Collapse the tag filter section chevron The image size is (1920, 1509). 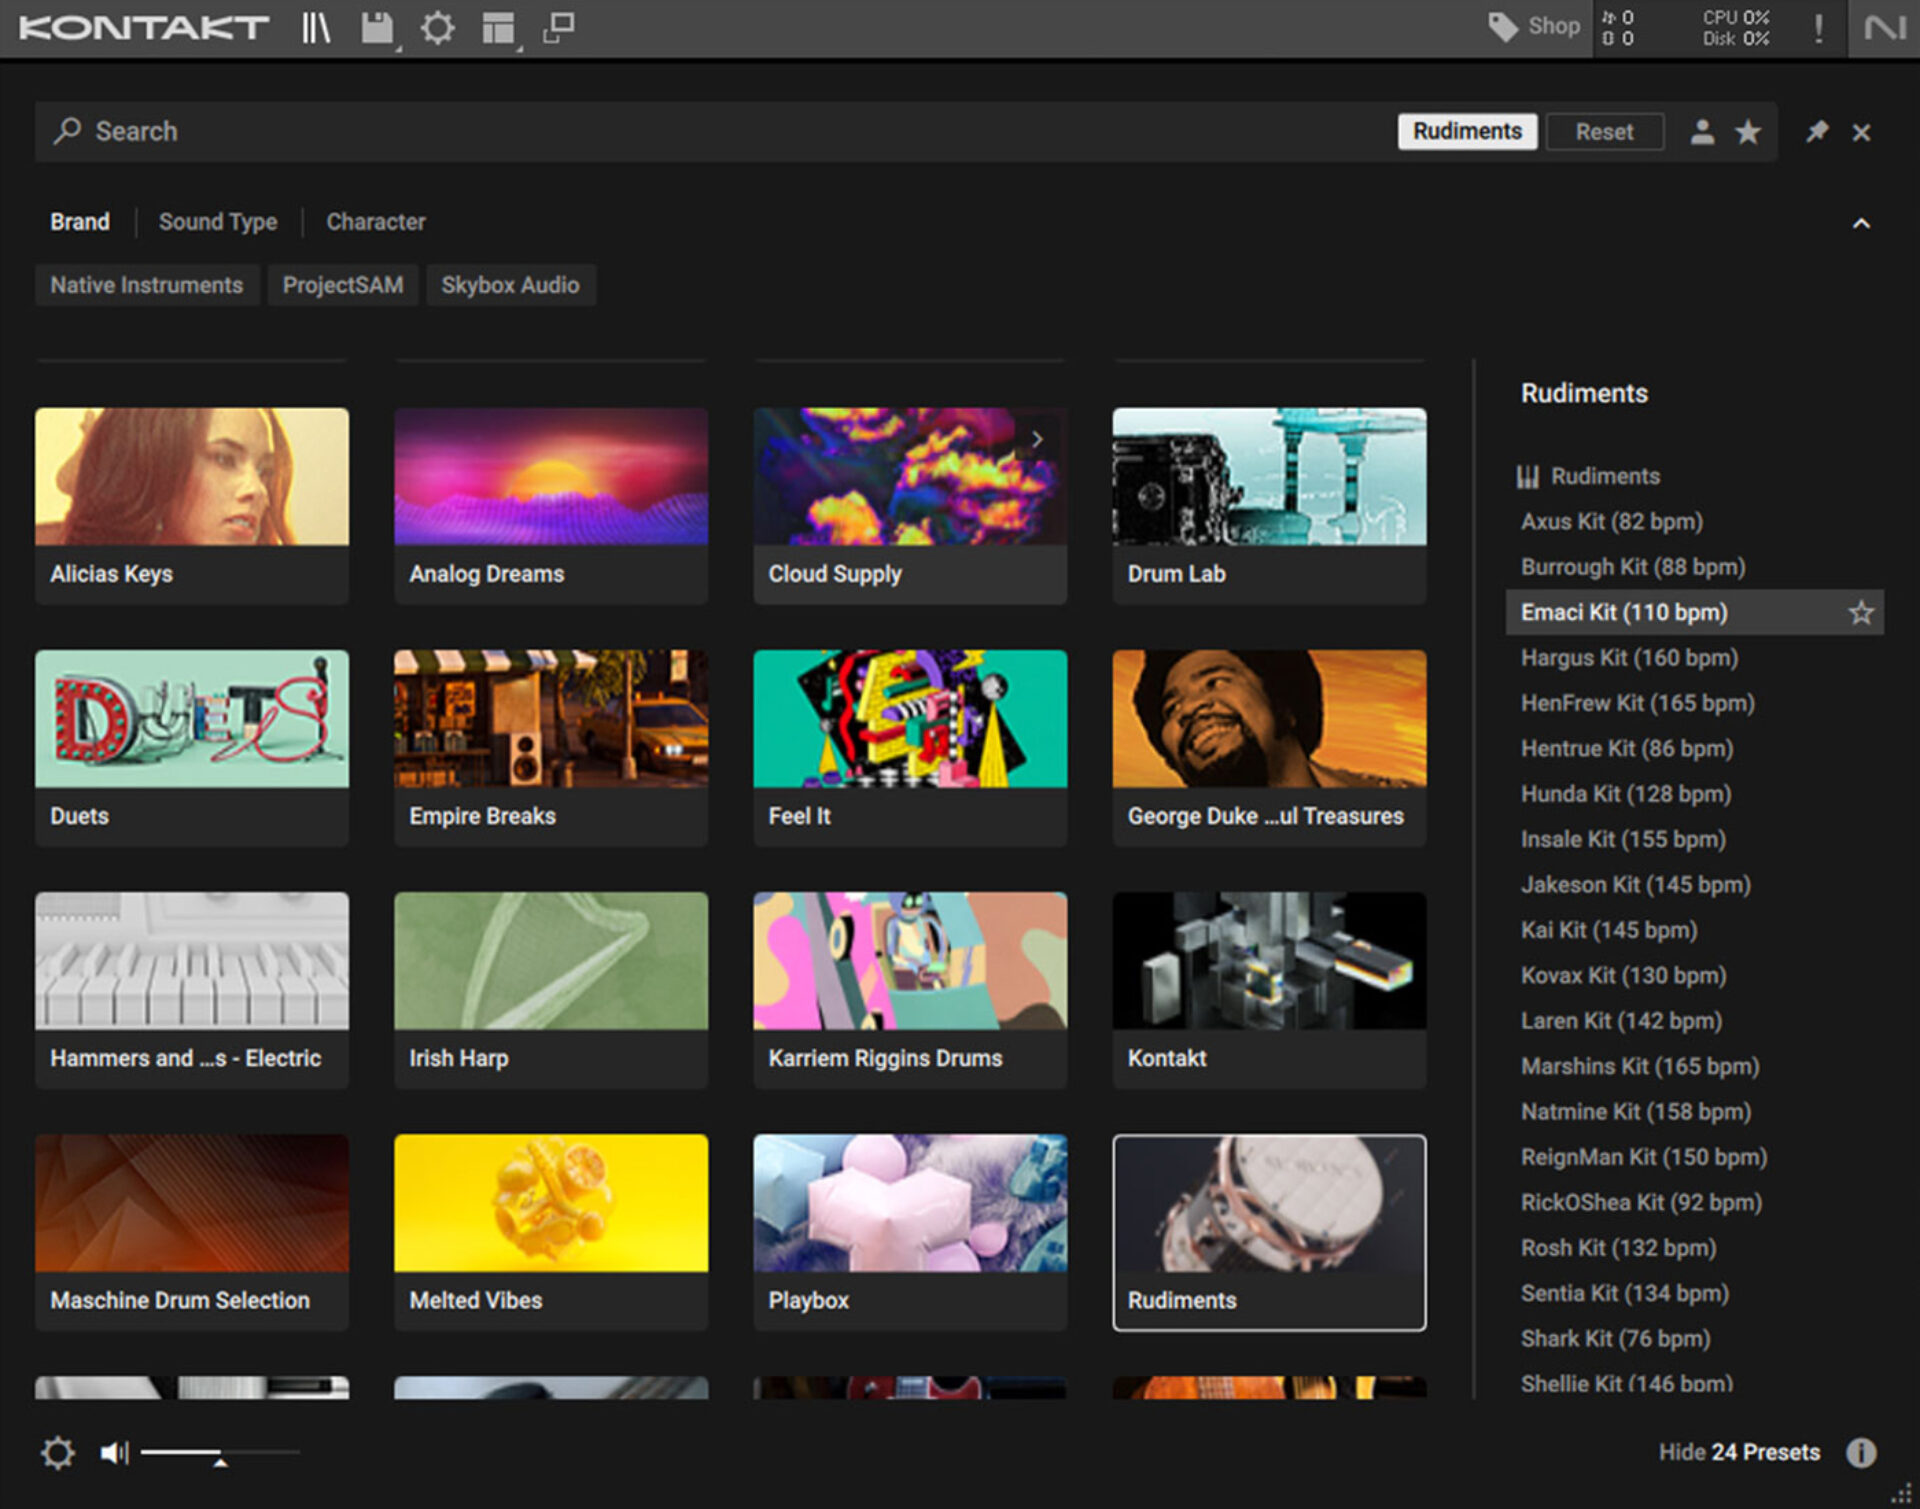pos(1860,223)
